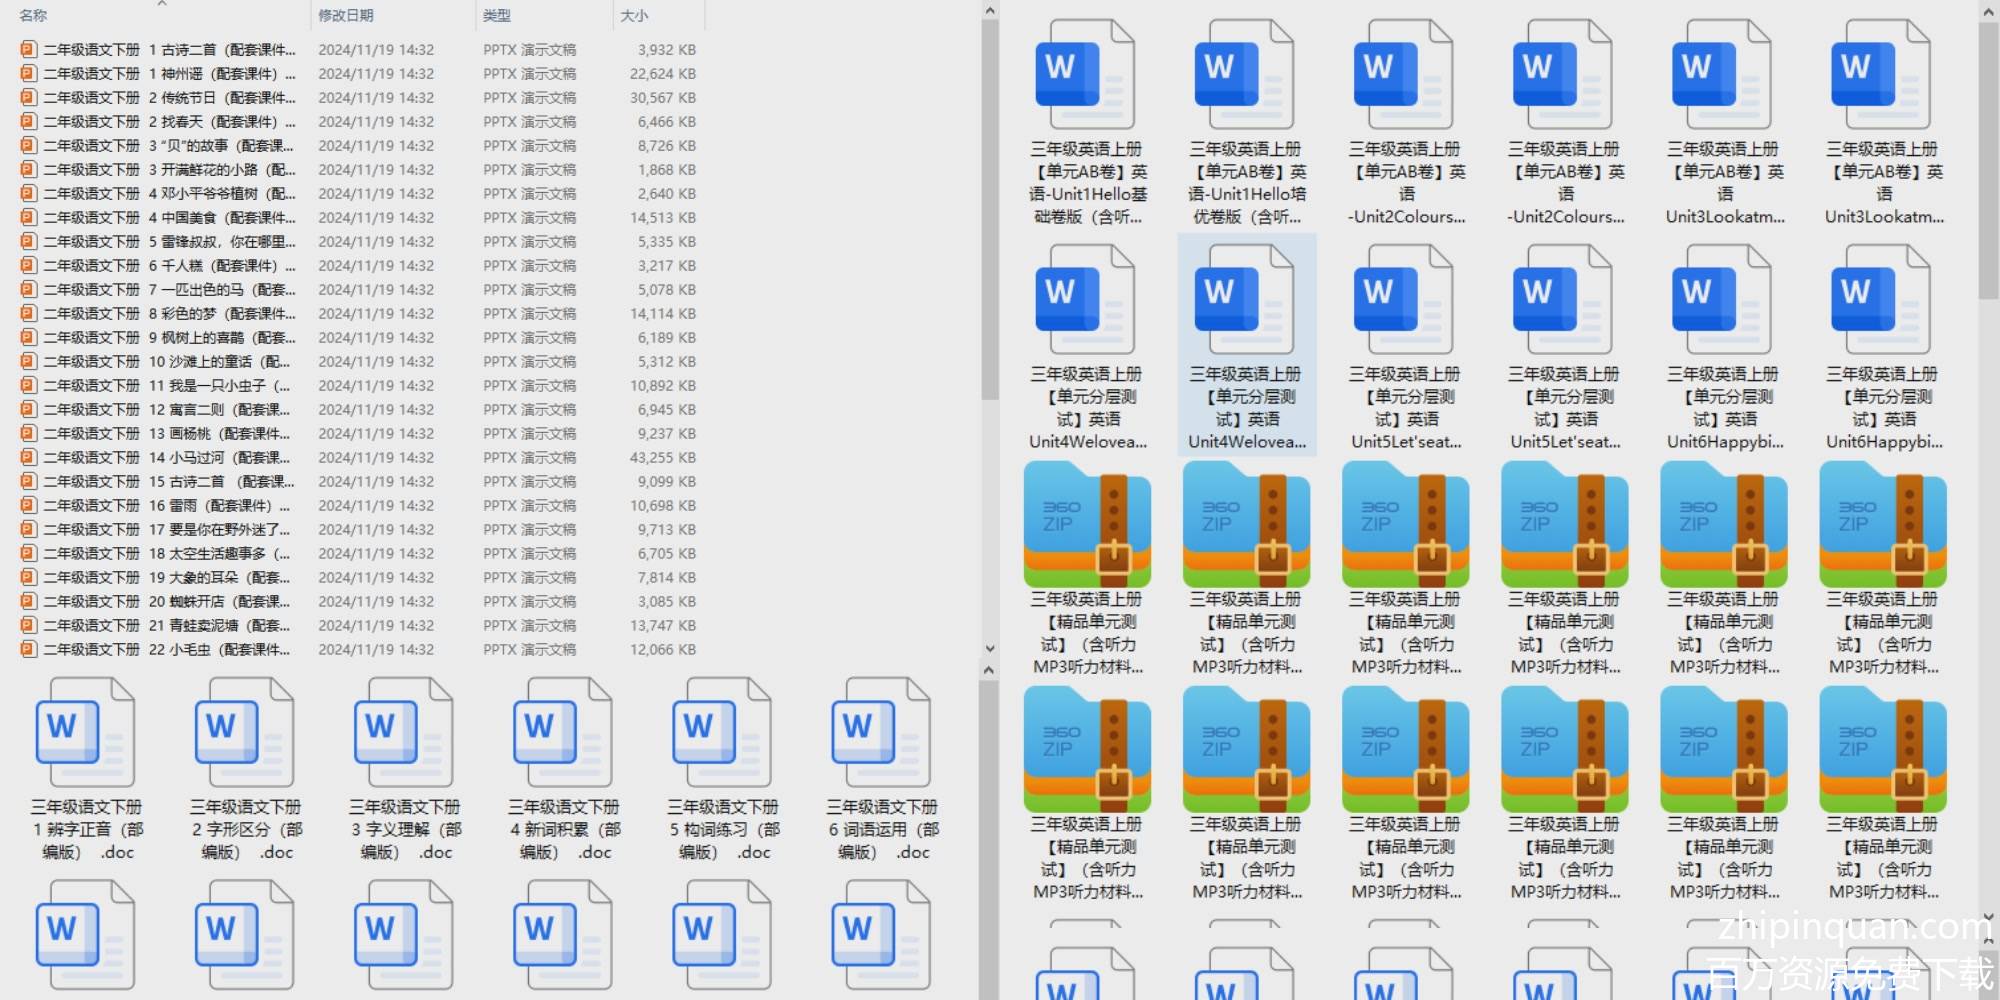Image resolution: width=2000 pixels, height=1000 pixels.
Task: Click the 类型 column header
Action: [x=497, y=16]
